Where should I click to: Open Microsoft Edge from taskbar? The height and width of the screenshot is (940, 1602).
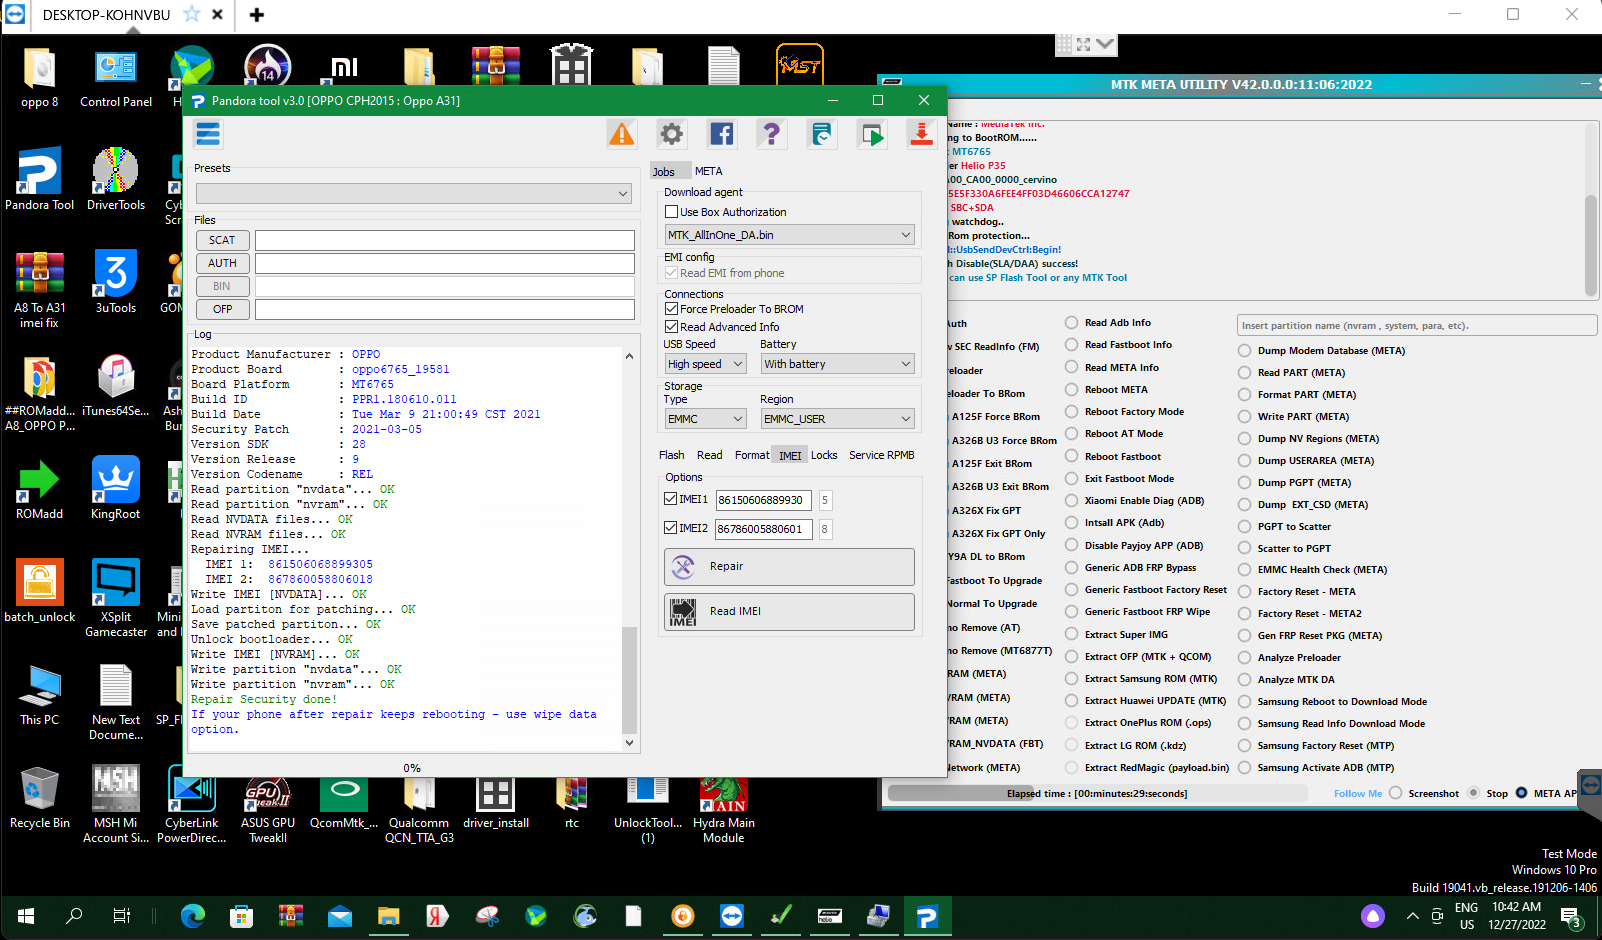pyautogui.click(x=193, y=915)
